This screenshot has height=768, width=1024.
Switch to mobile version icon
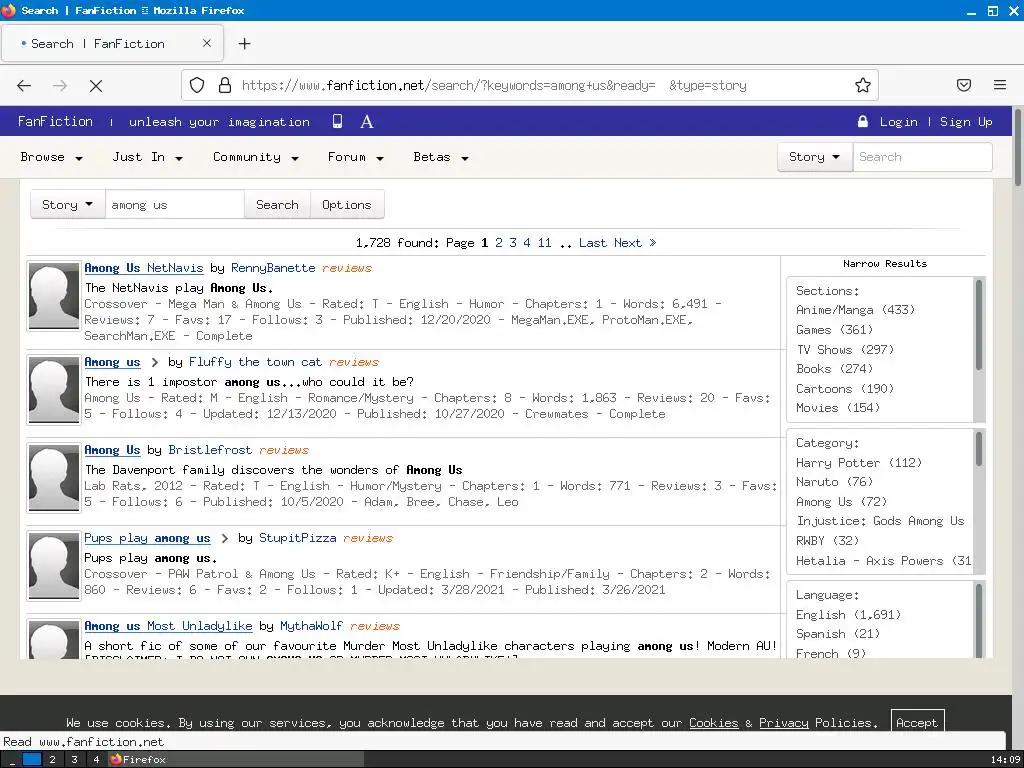pos(338,121)
